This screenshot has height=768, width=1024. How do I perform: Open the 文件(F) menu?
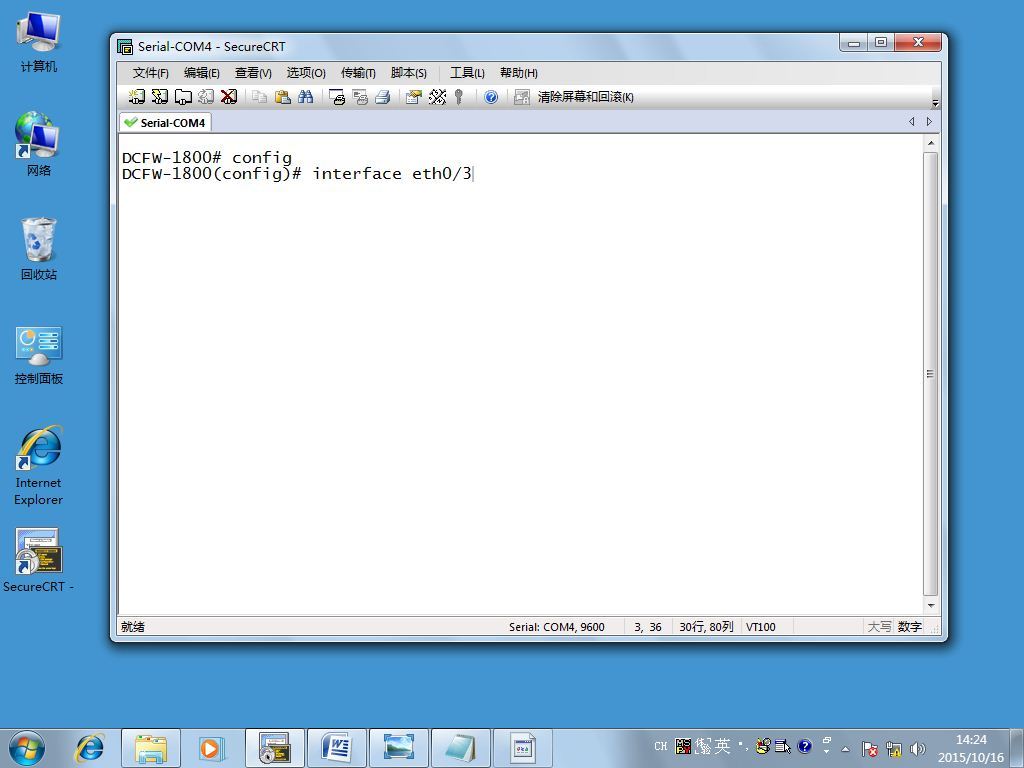click(x=150, y=72)
